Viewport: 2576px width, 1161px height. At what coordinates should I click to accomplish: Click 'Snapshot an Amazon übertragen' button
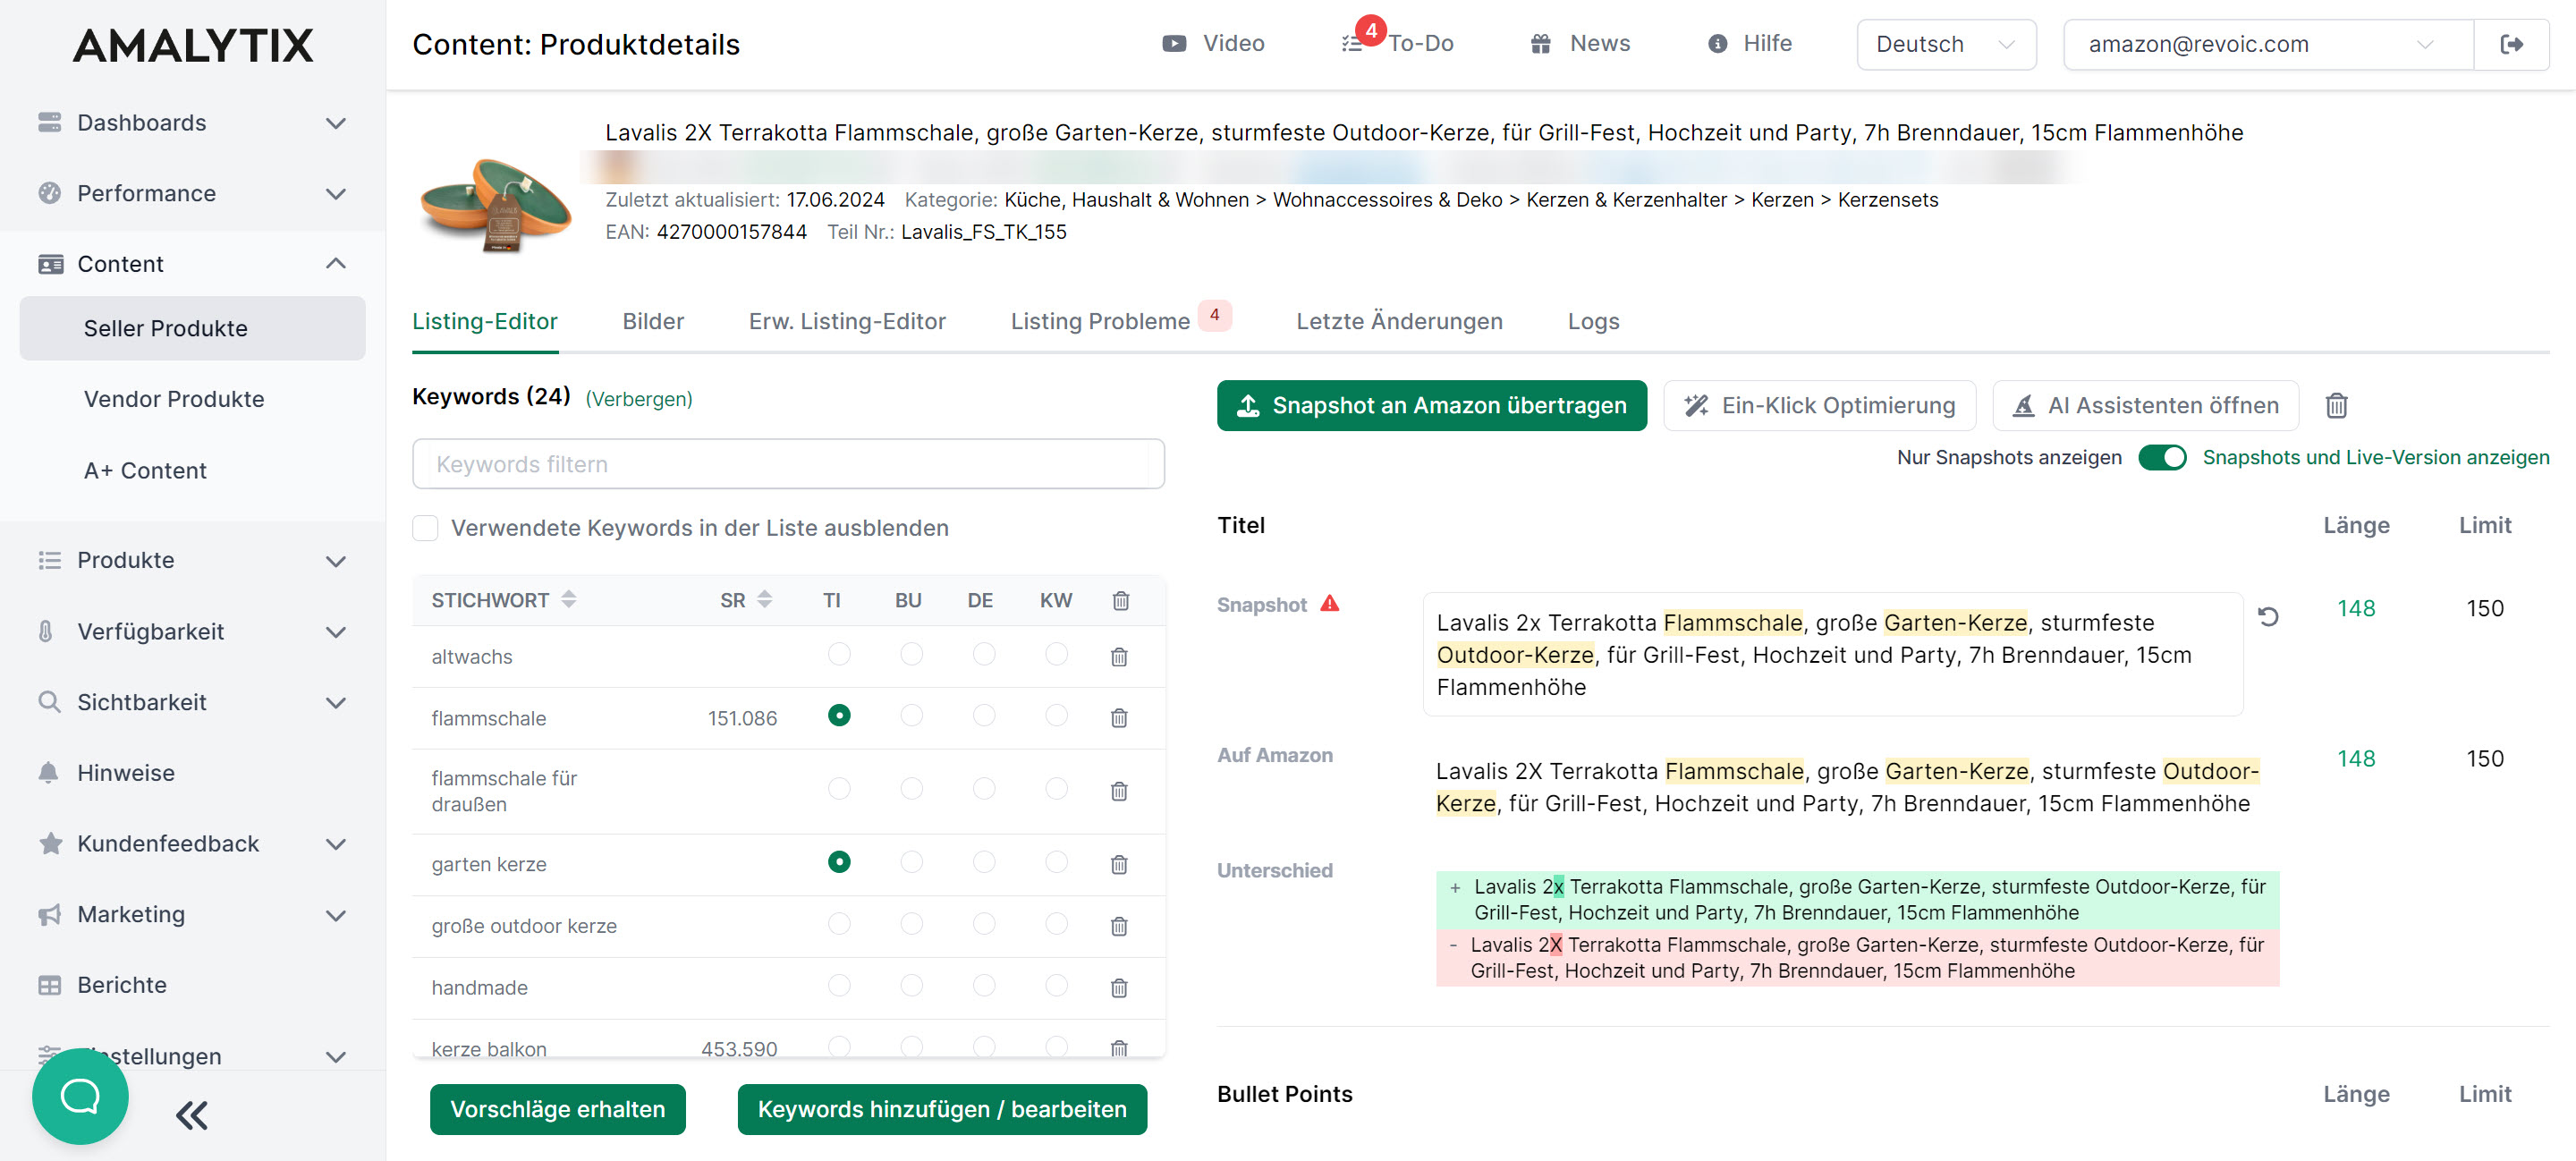coord(1431,405)
